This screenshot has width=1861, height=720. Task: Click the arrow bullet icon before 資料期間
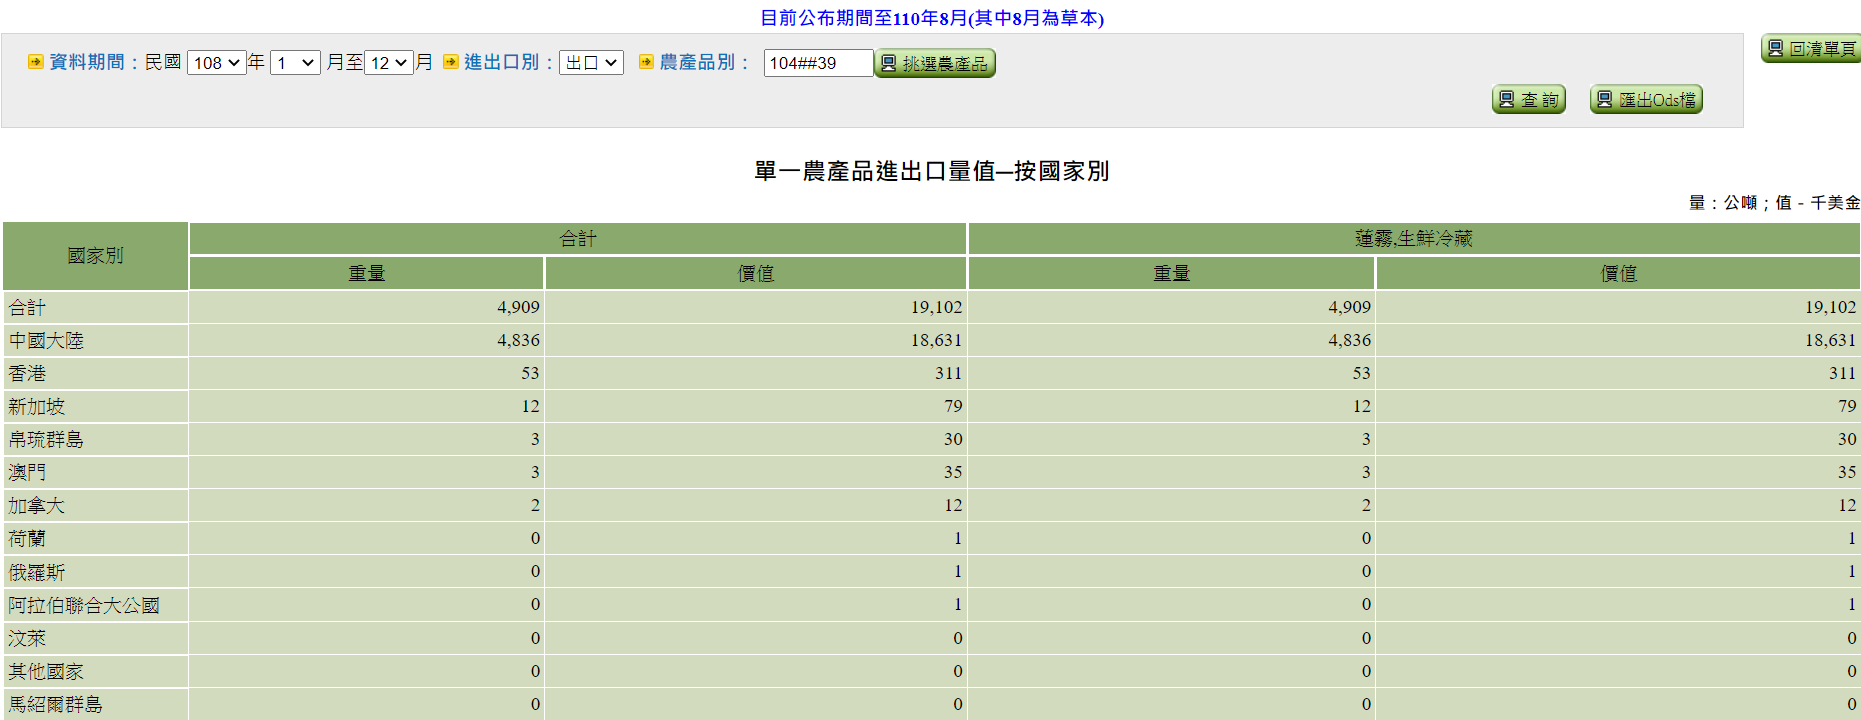pos(35,62)
